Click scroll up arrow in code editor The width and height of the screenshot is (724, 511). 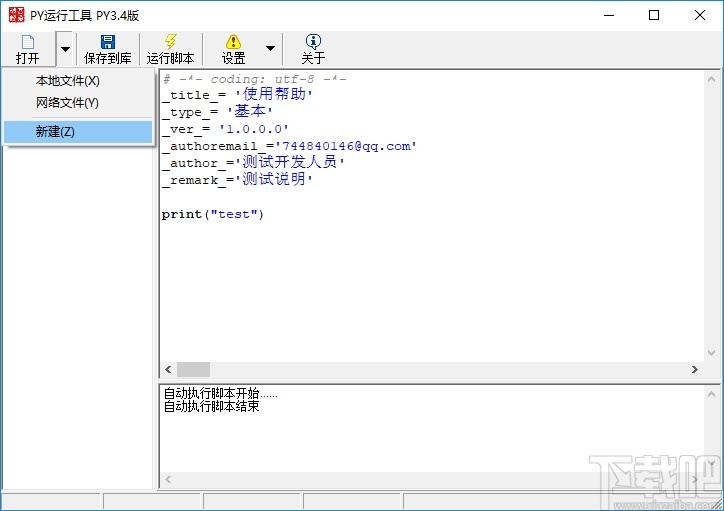[x=711, y=79]
